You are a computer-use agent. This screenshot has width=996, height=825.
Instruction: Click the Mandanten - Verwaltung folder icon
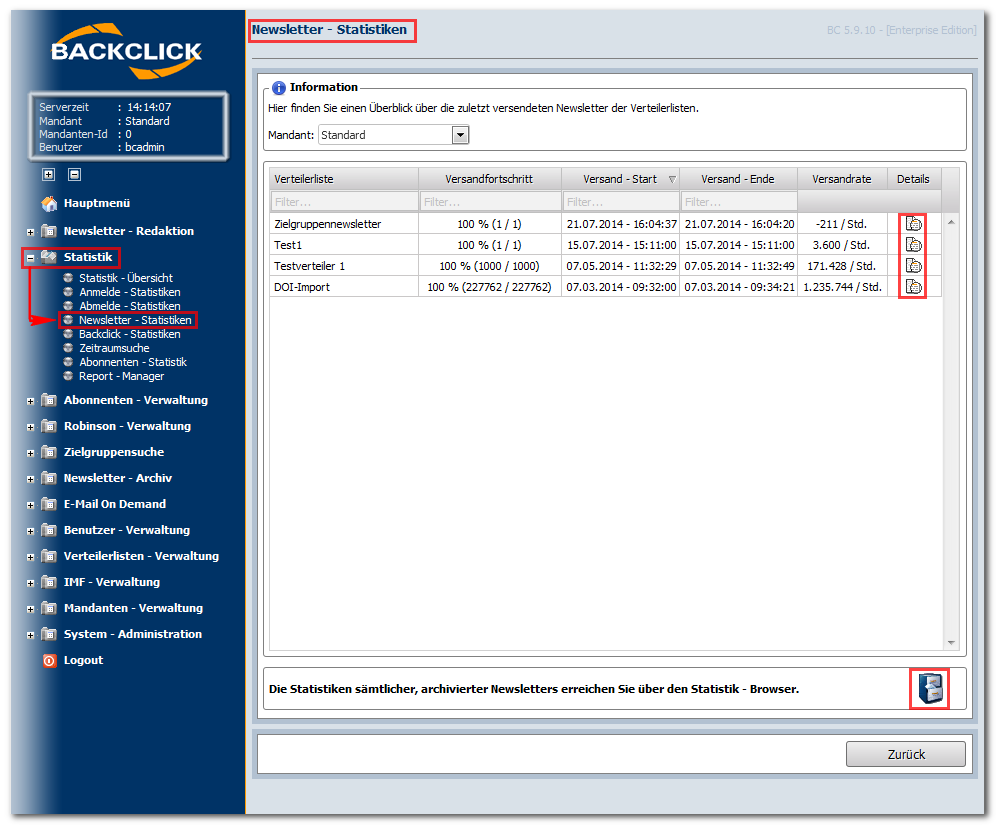49,608
